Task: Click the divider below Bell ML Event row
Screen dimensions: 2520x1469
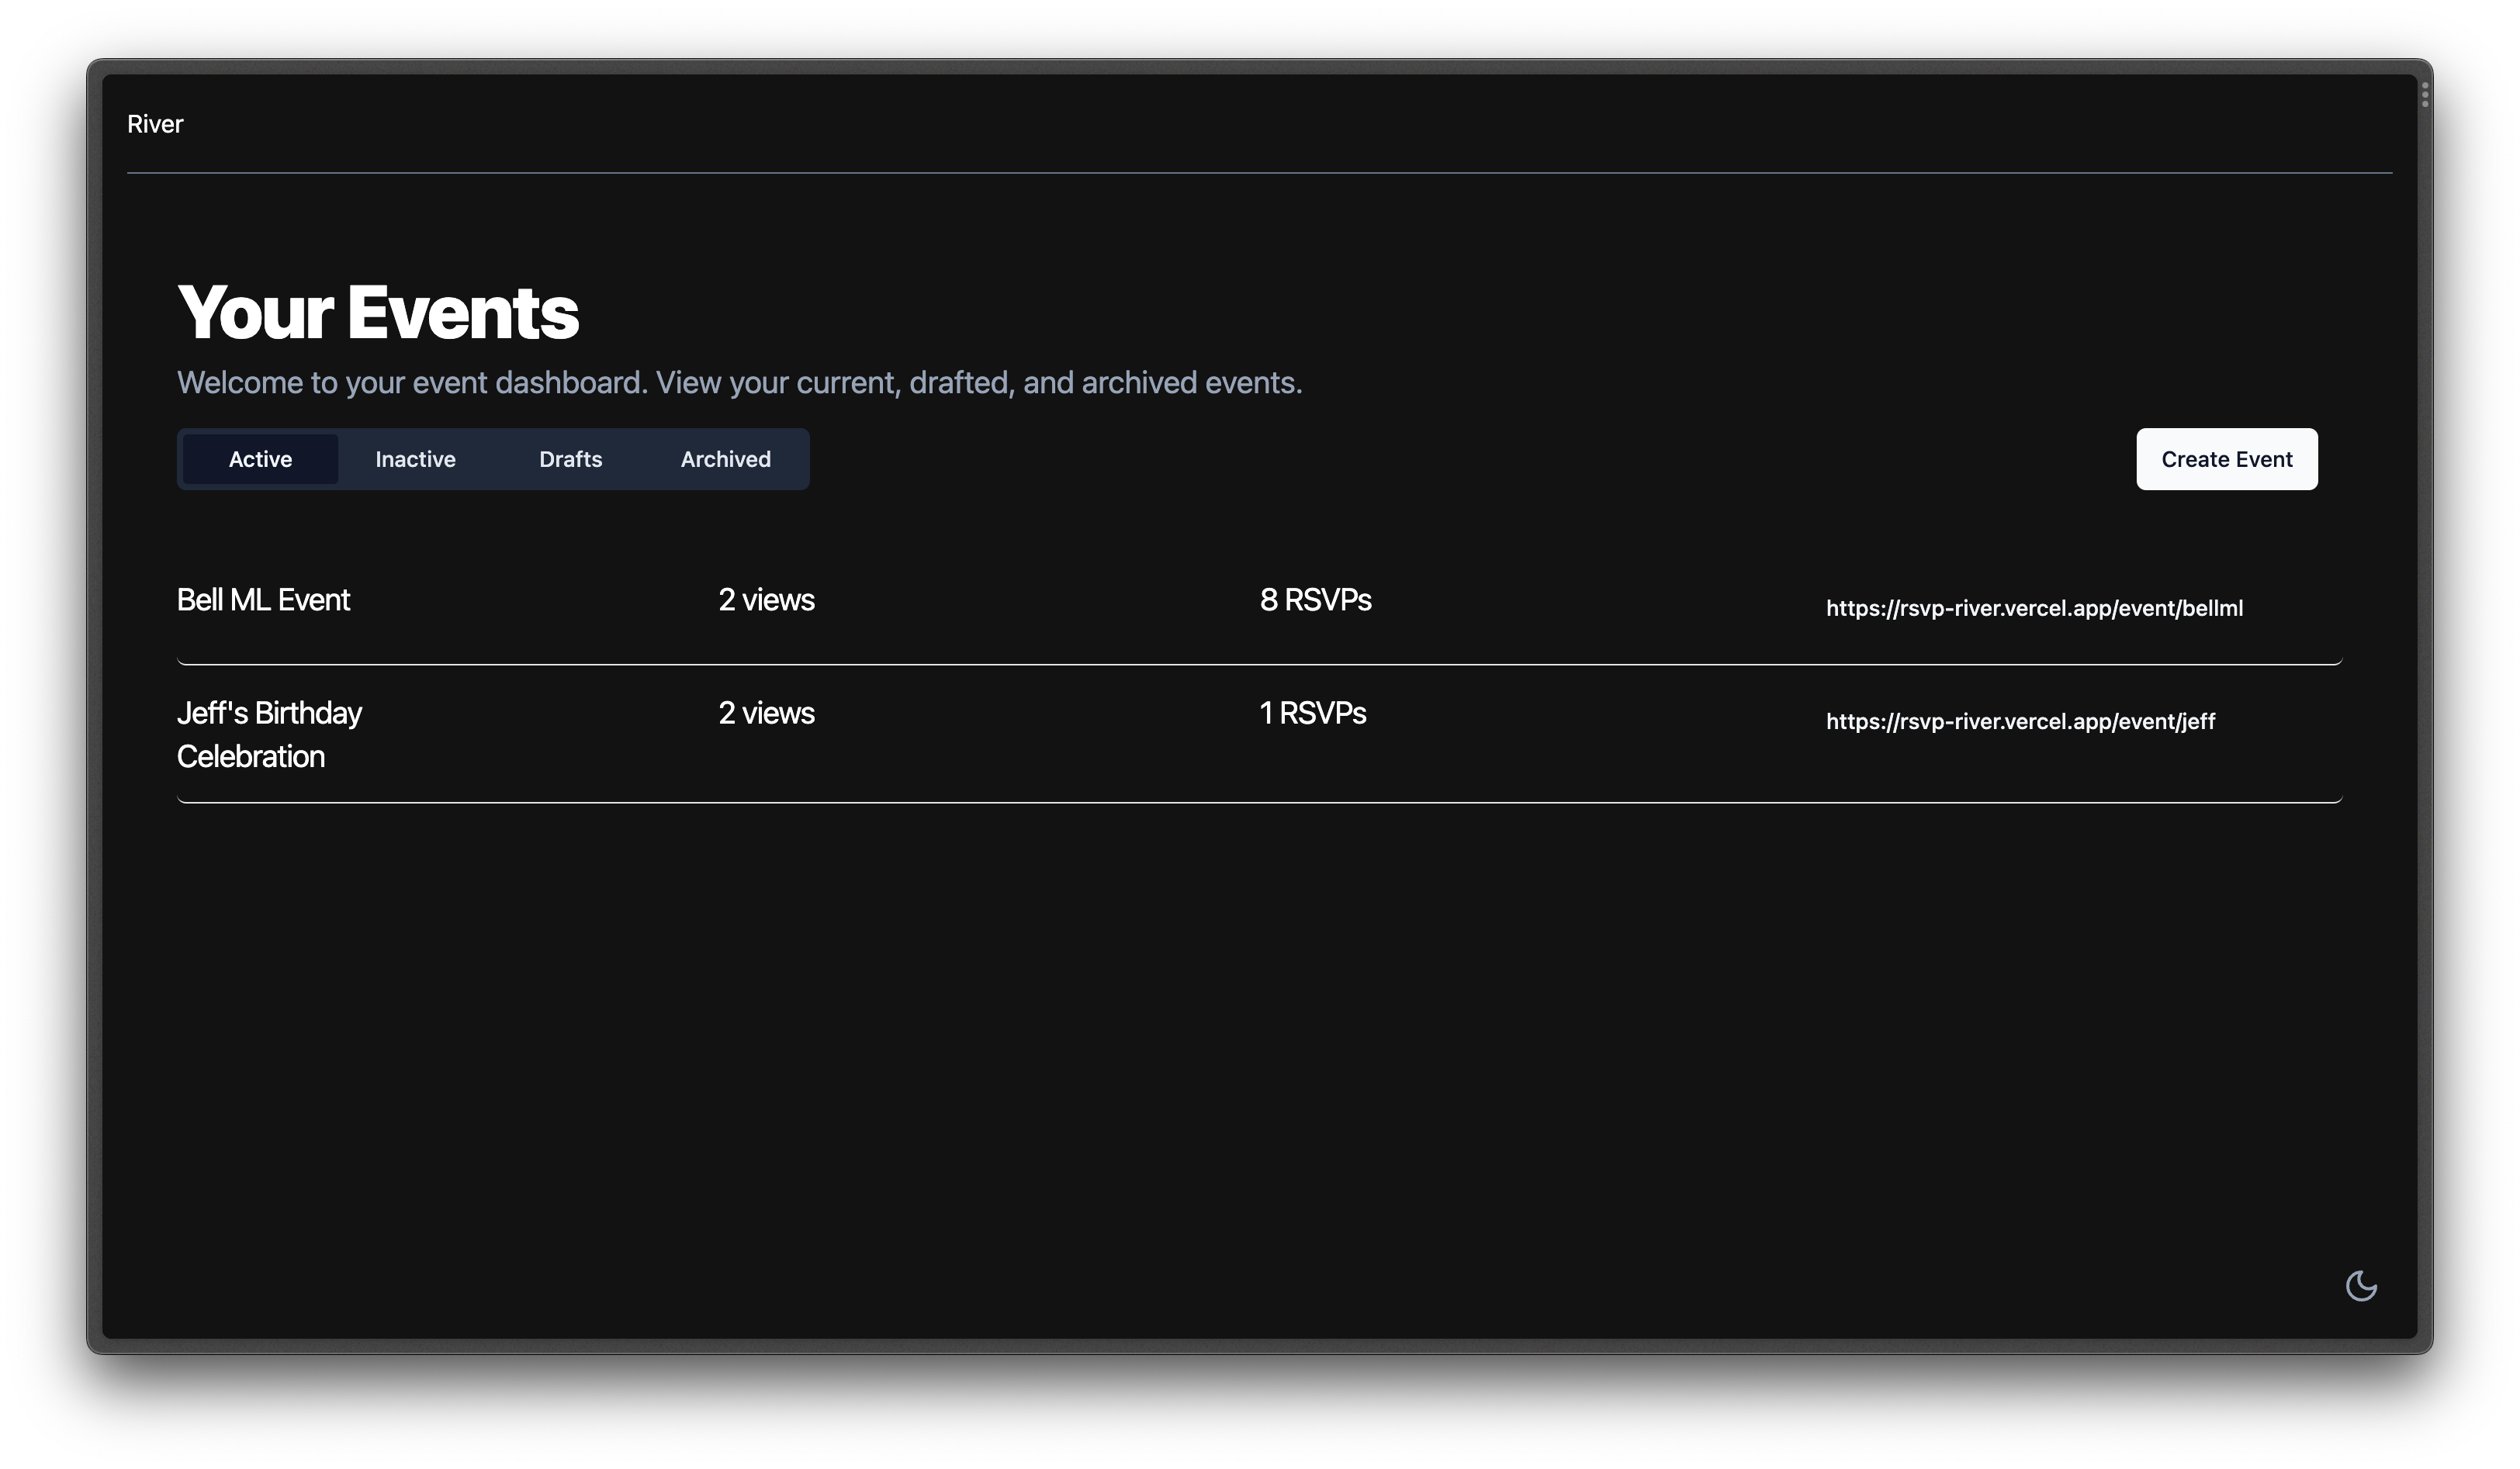Action: pos(1259,663)
